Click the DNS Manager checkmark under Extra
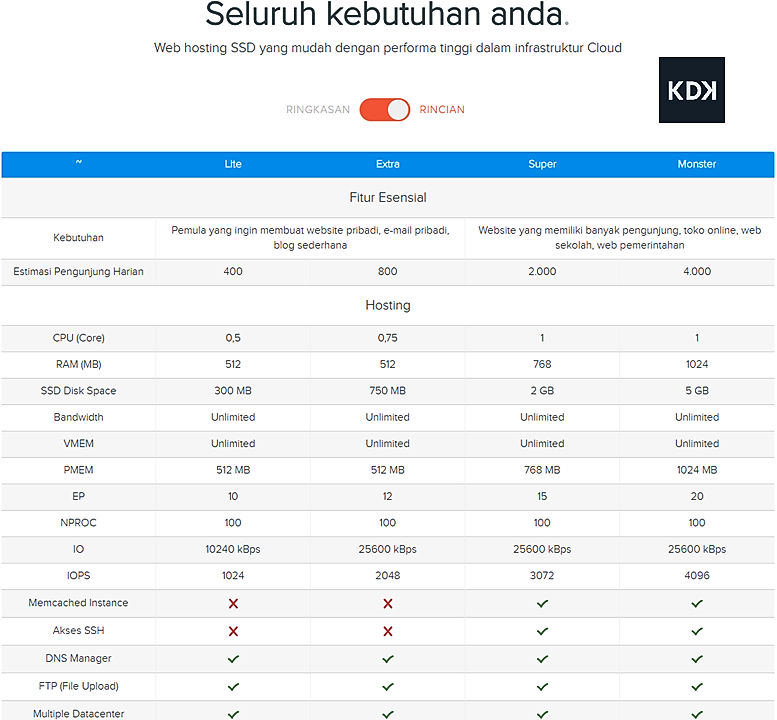 388,659
